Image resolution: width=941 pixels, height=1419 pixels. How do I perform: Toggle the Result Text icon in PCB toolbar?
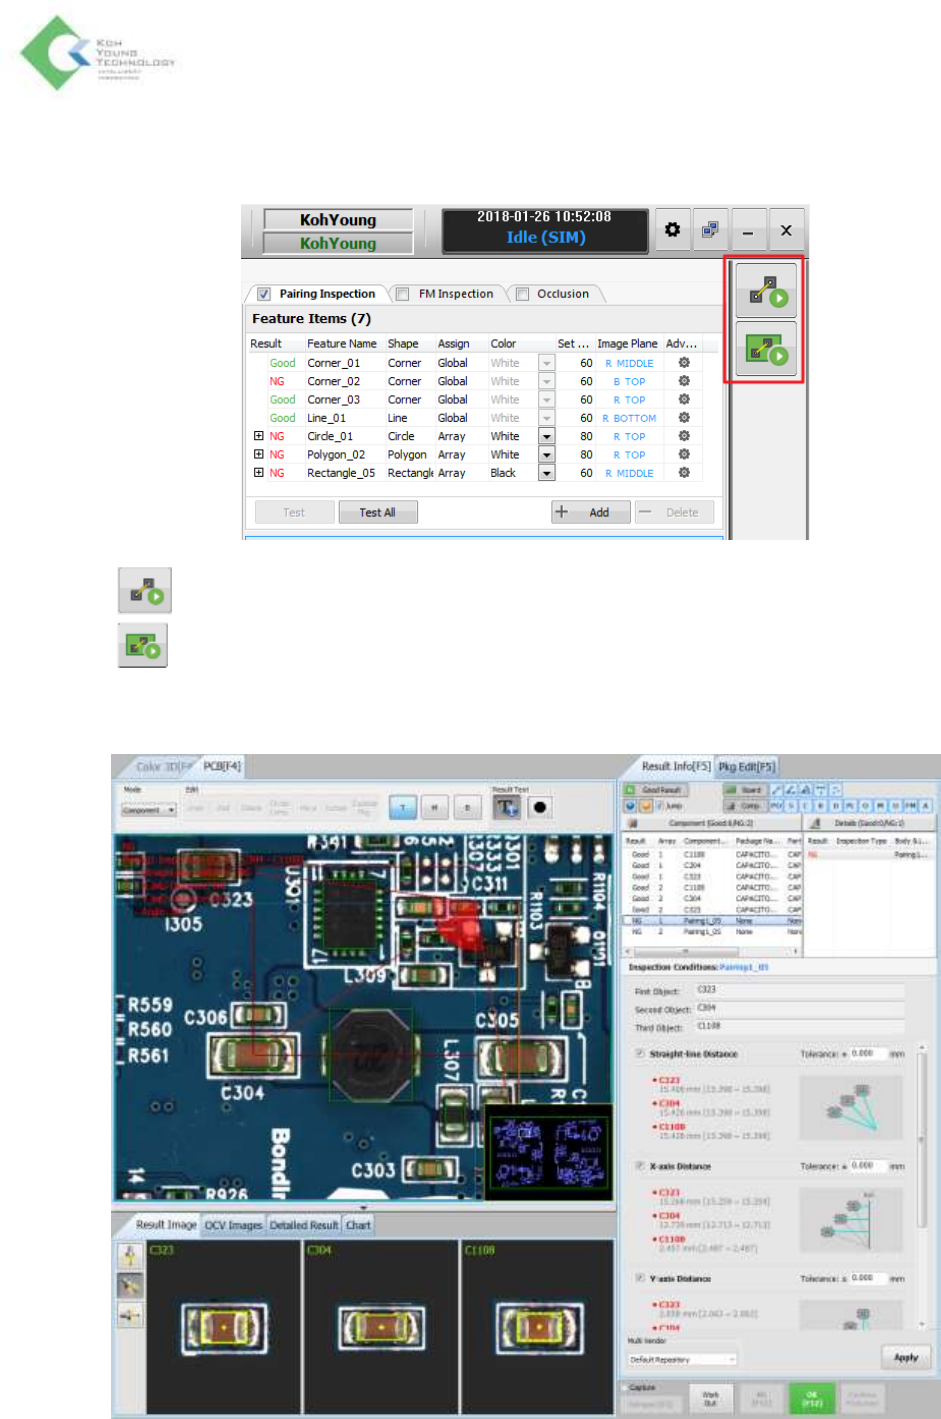506,807
